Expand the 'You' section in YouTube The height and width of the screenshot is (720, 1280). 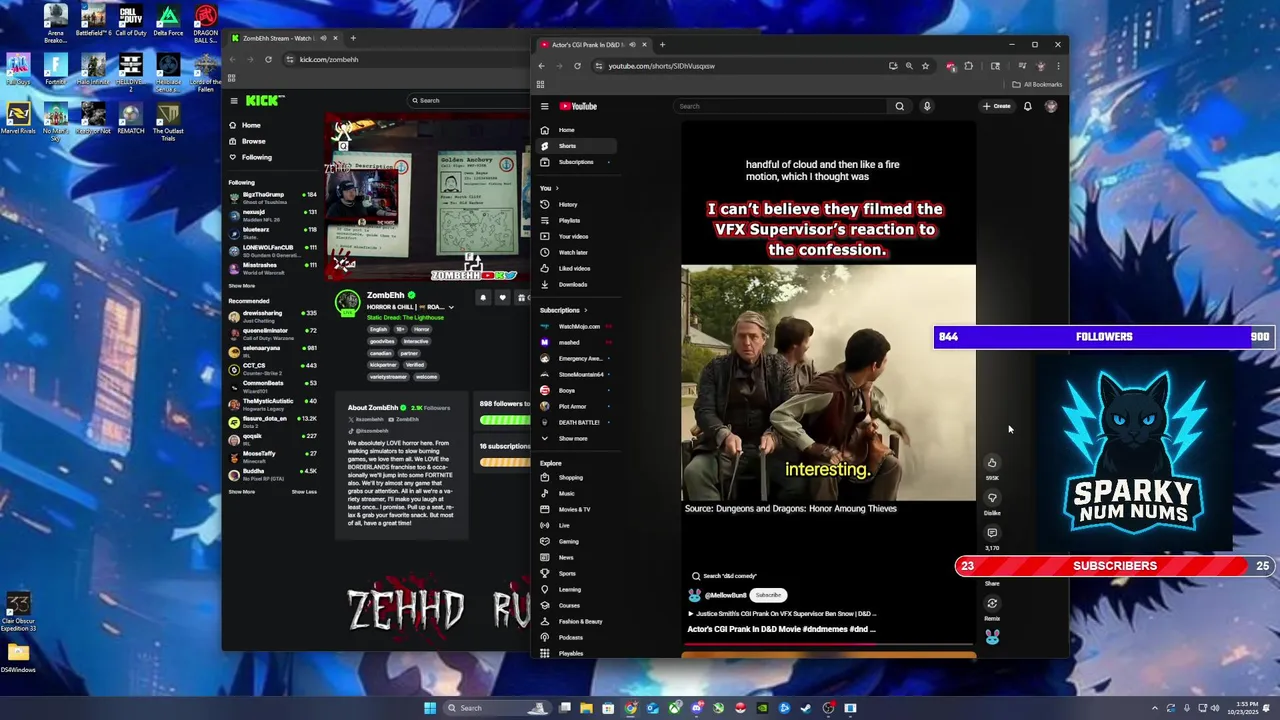549,188
